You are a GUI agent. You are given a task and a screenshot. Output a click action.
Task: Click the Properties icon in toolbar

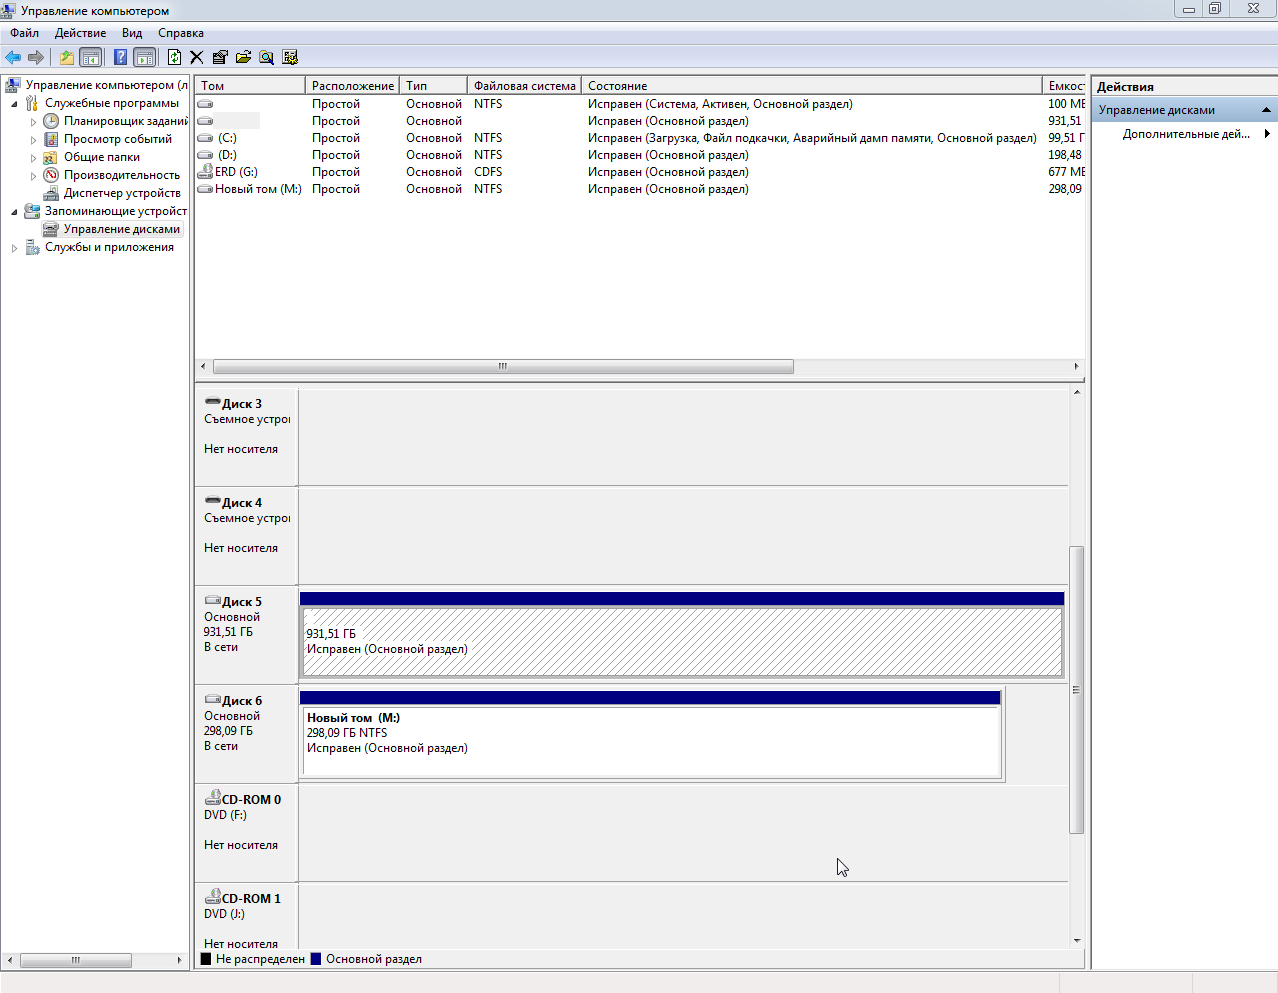click(220, 58)
